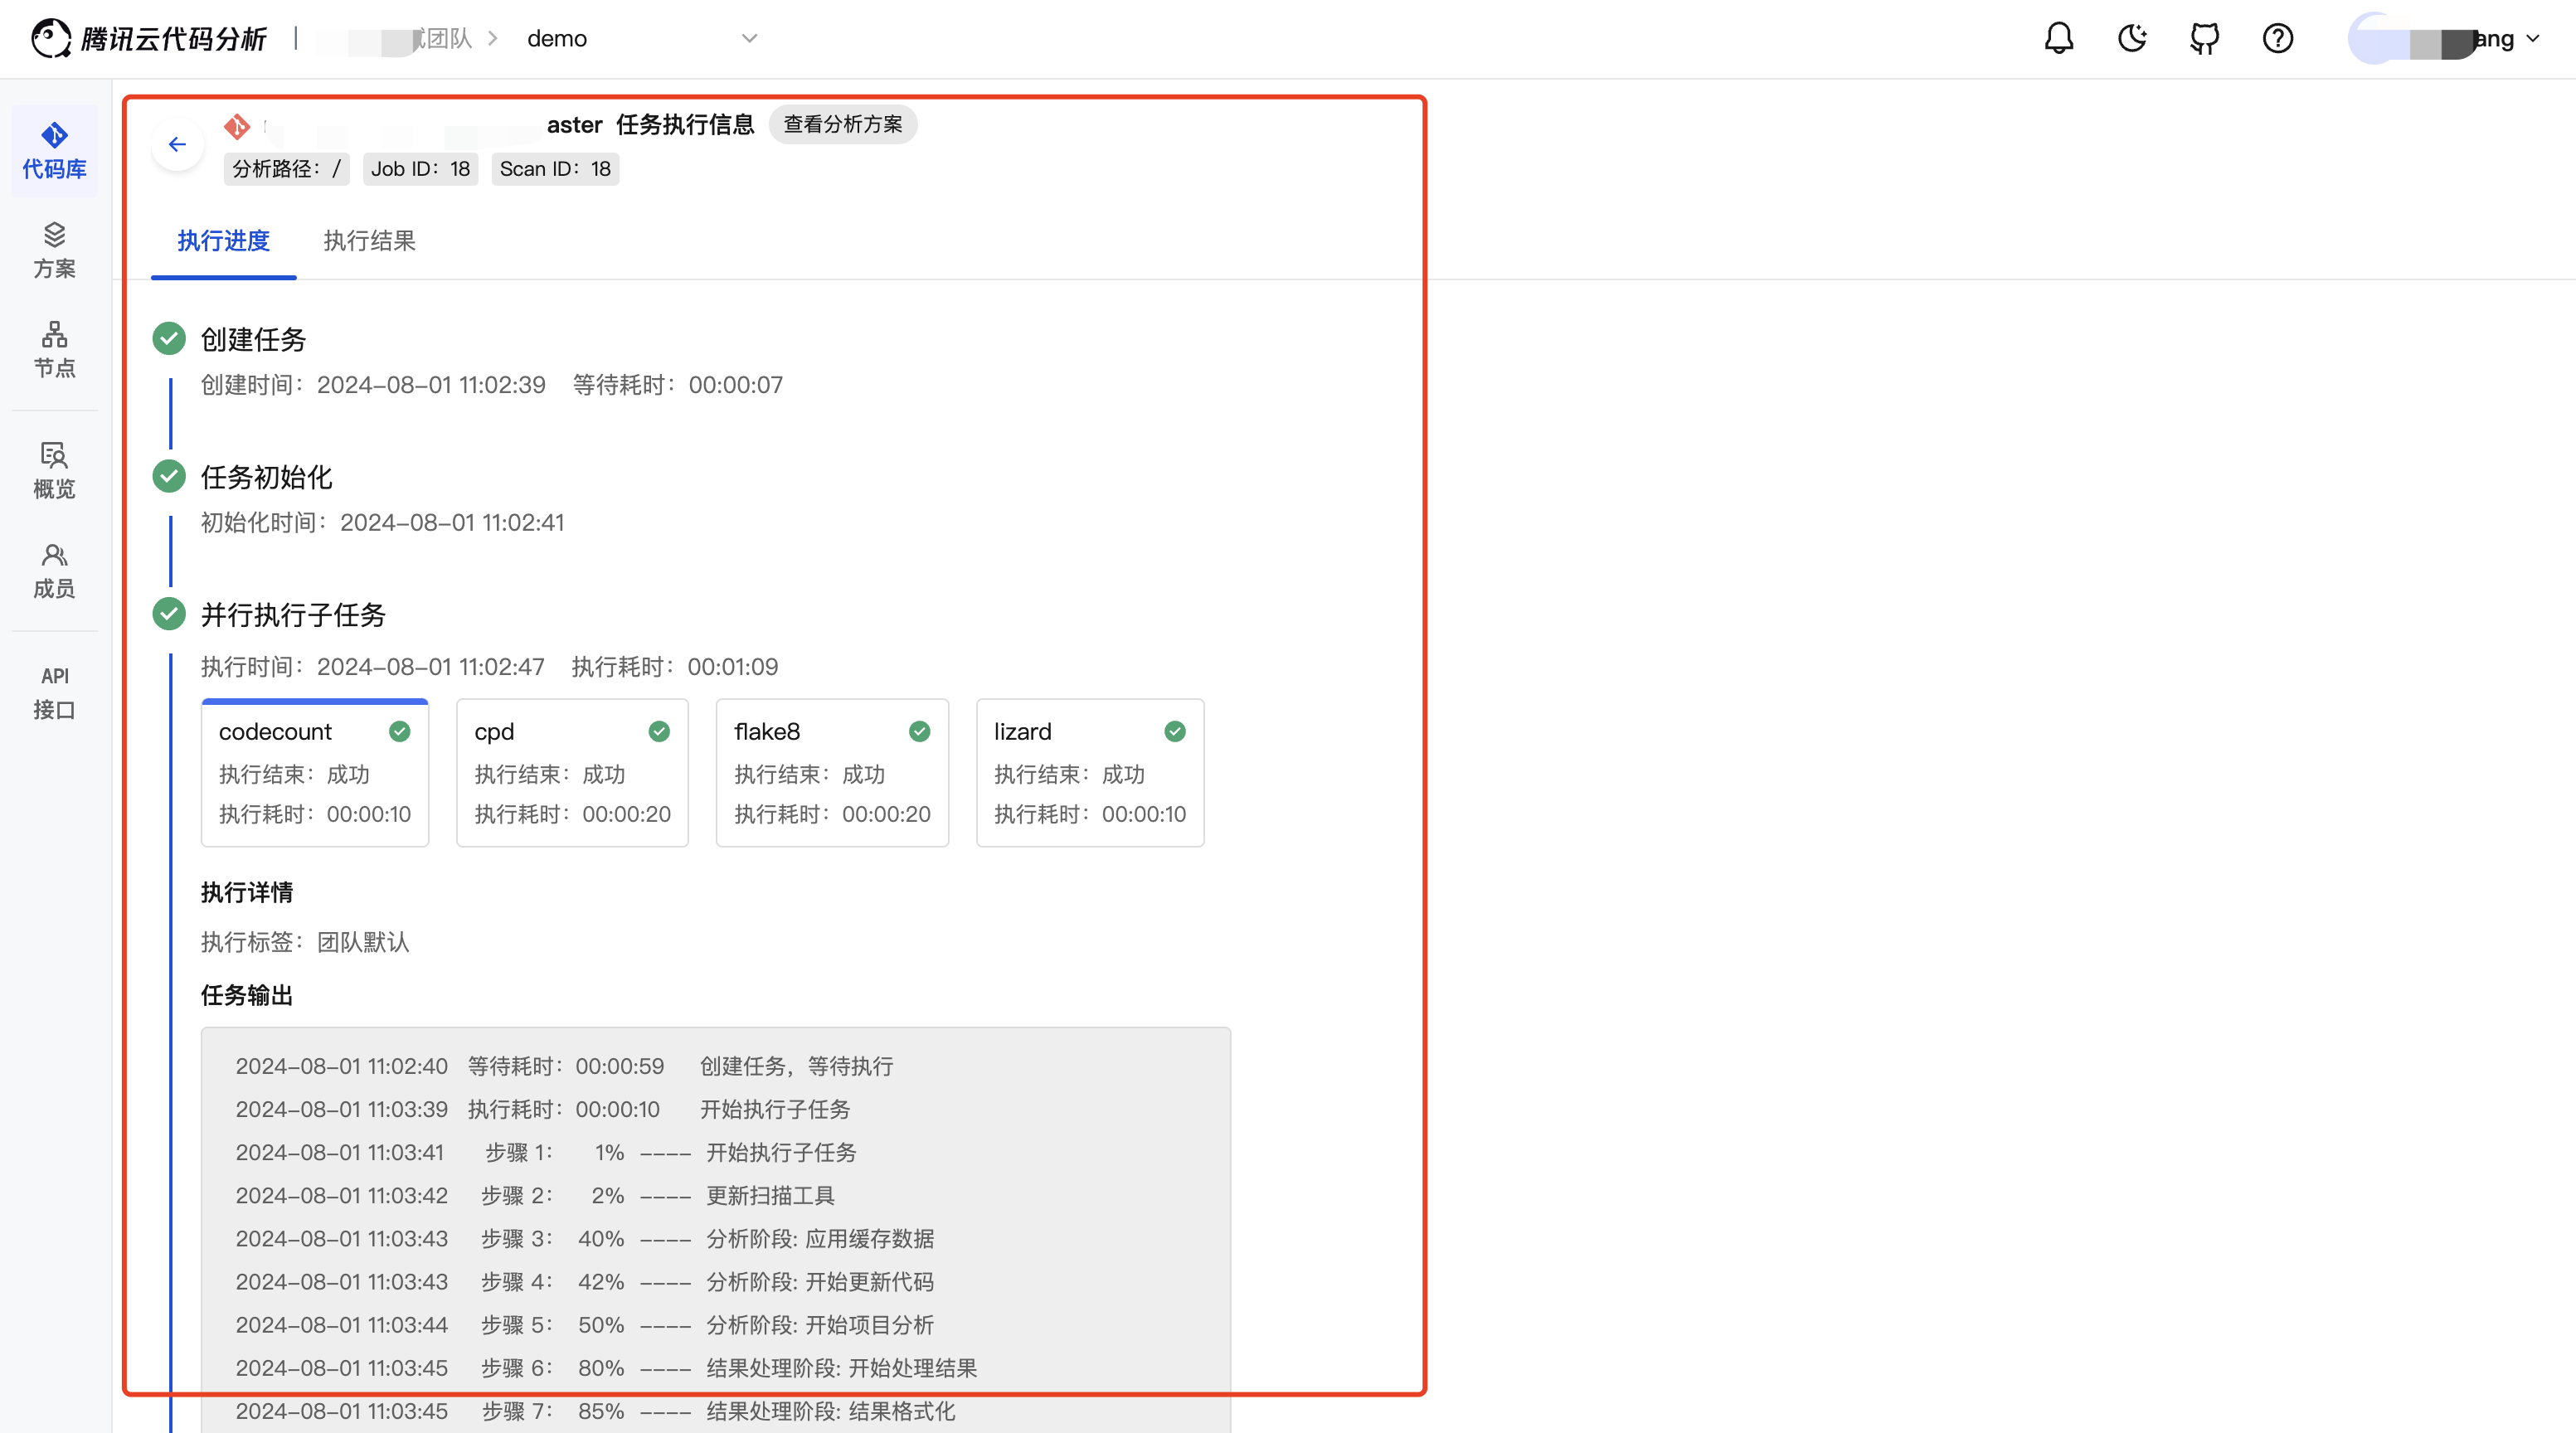
Task: Click log line 创建任务, 等待执行
Action: pos(565,1066)
